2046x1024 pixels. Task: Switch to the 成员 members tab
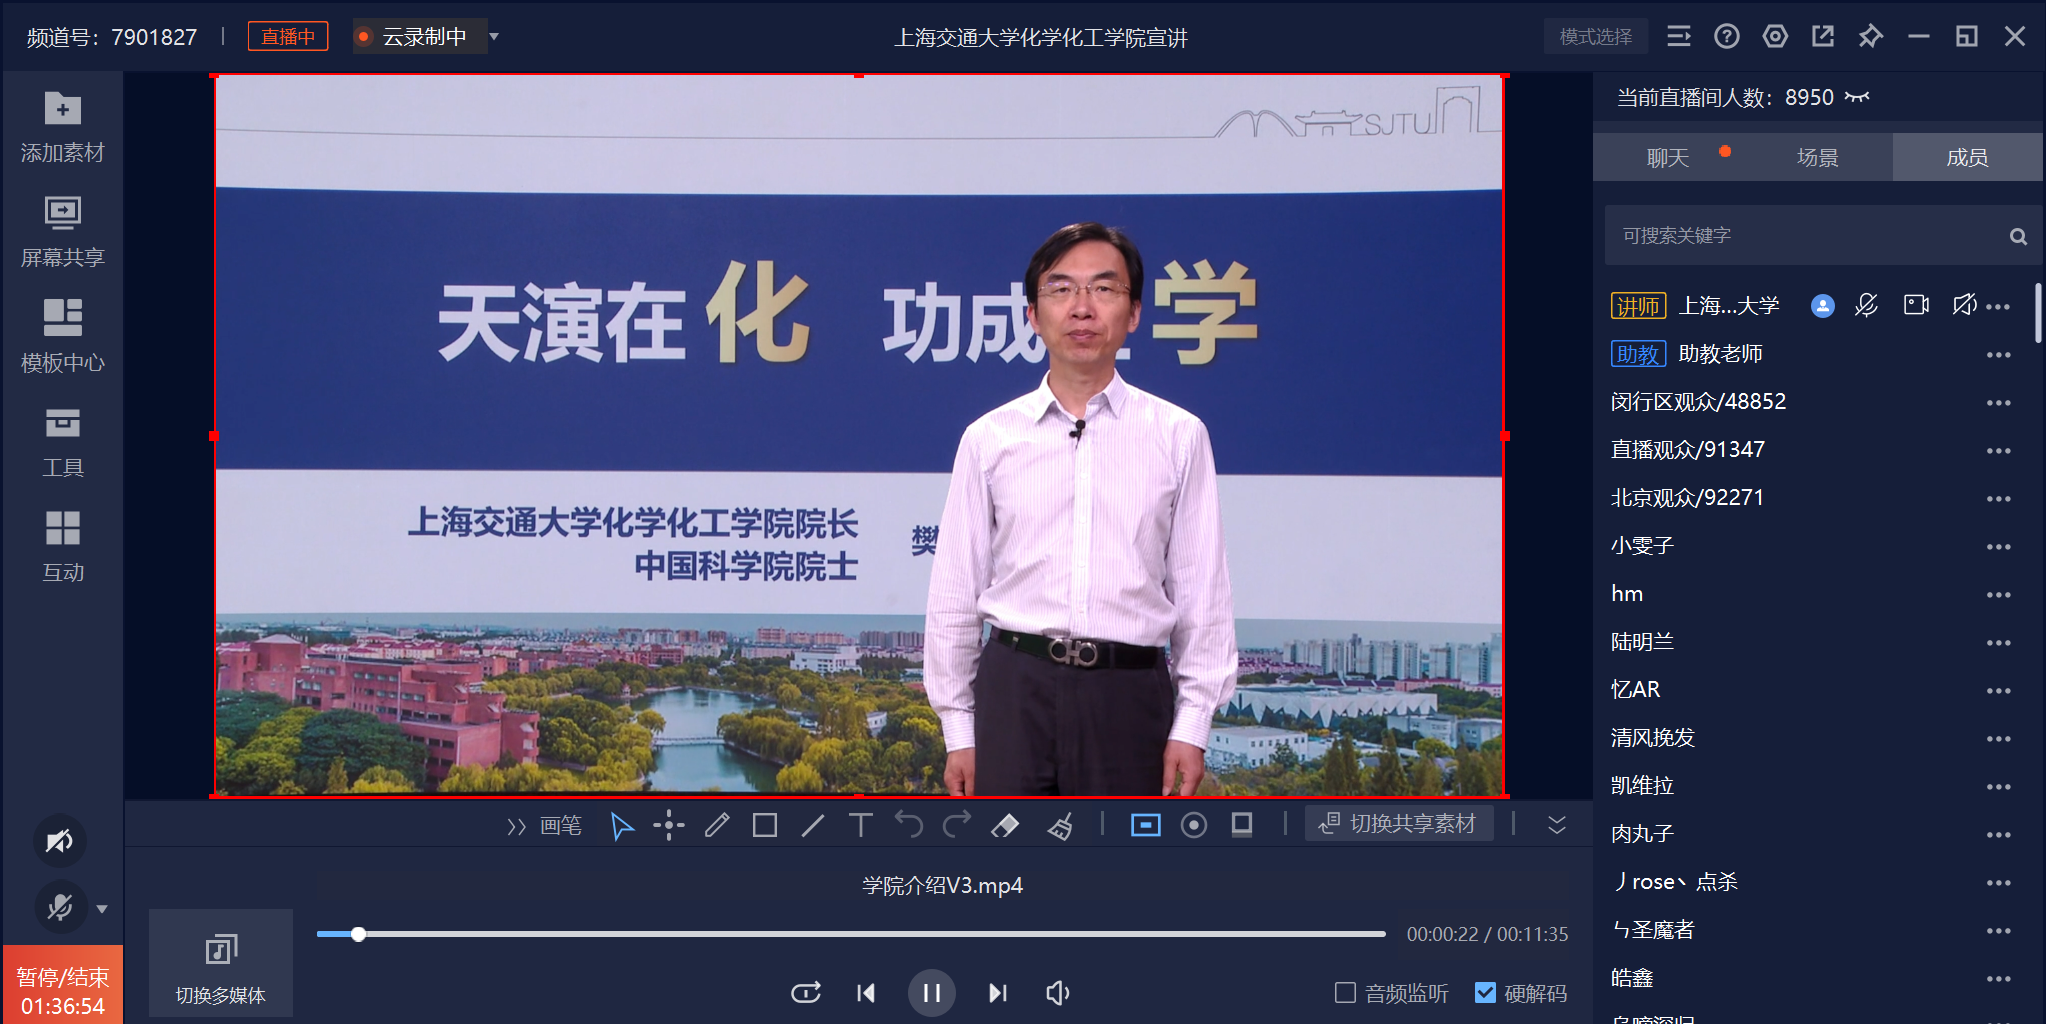pyautogui.click(x=1967, y=158)
